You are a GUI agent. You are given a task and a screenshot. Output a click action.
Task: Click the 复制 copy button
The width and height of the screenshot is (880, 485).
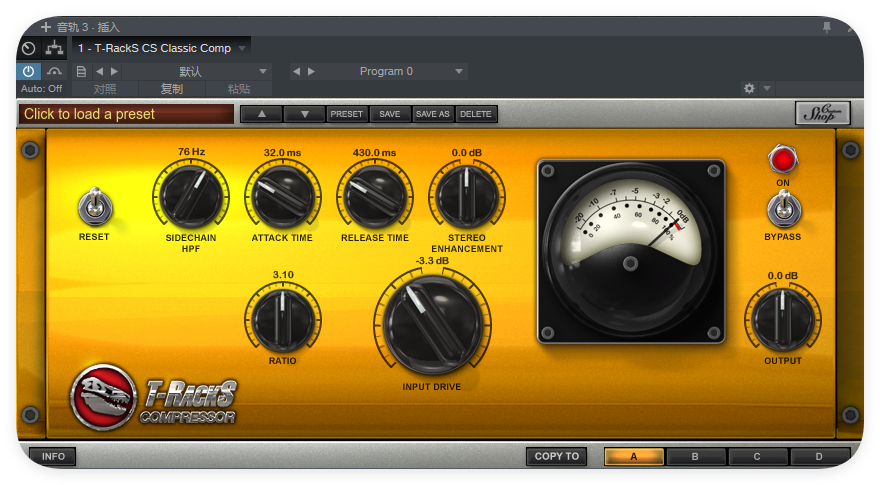click(x=172, y=89)
